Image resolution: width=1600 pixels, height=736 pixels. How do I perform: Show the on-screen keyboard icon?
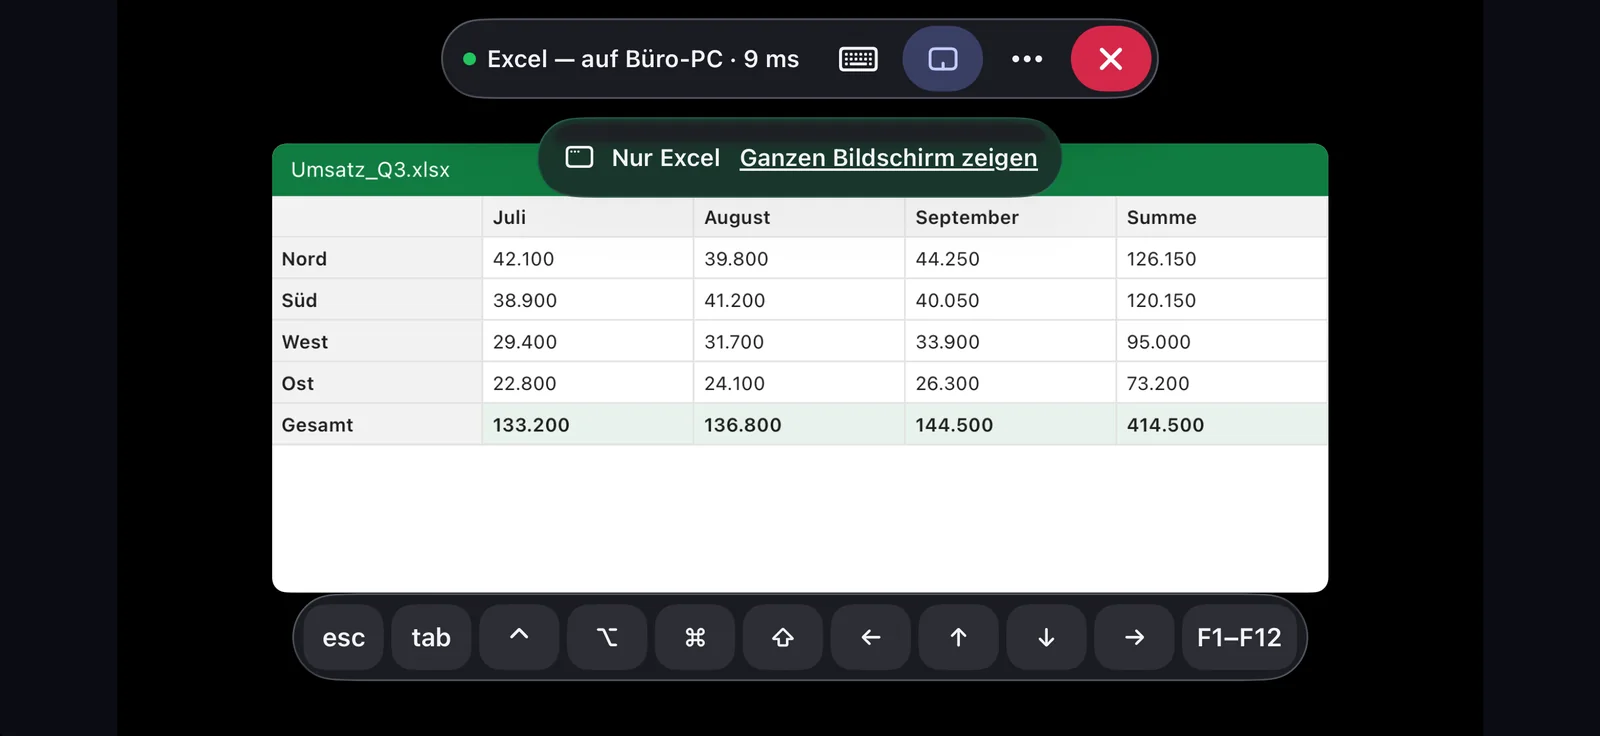(858, 59)
